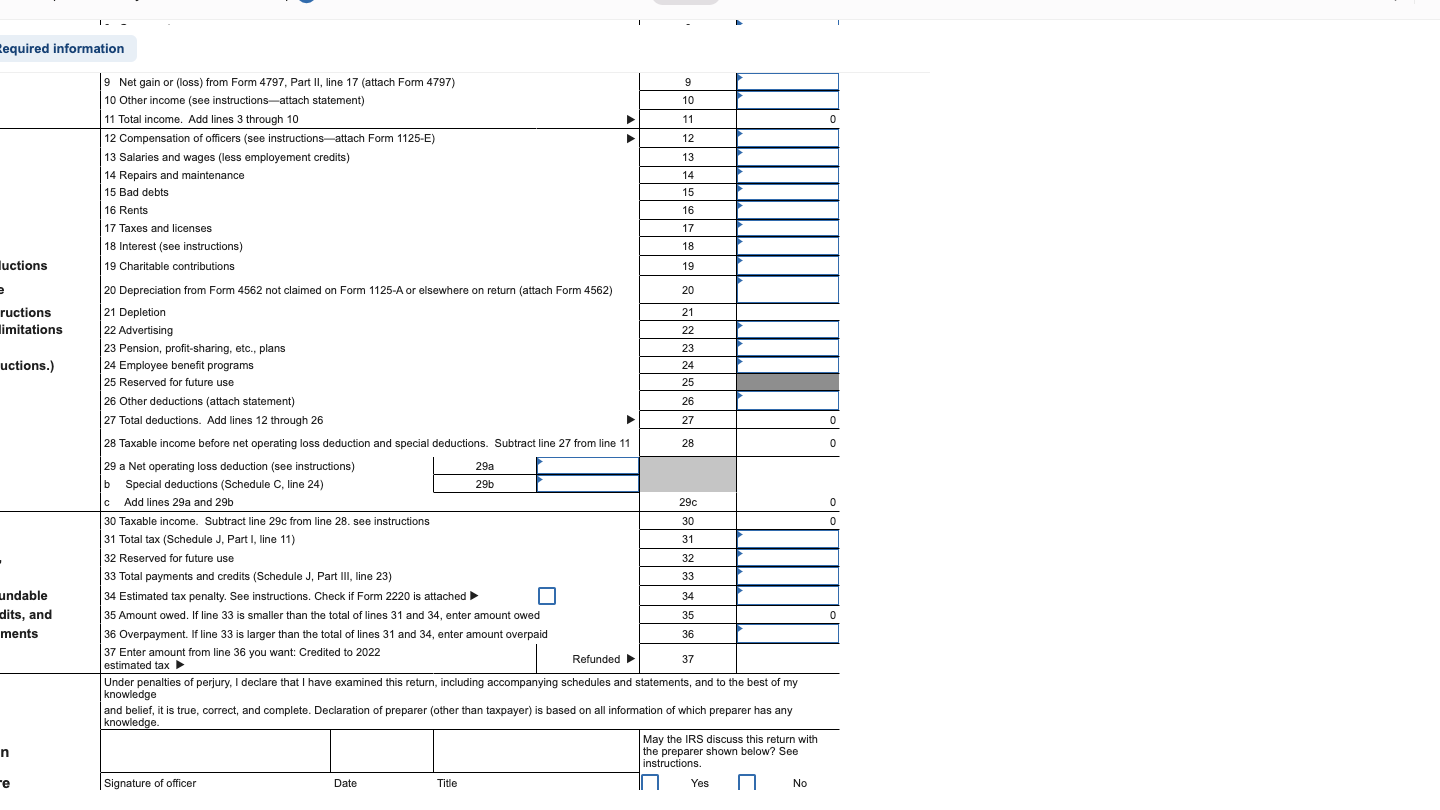
Task: Select the 29b special deductions field
Action: point(588,484)
